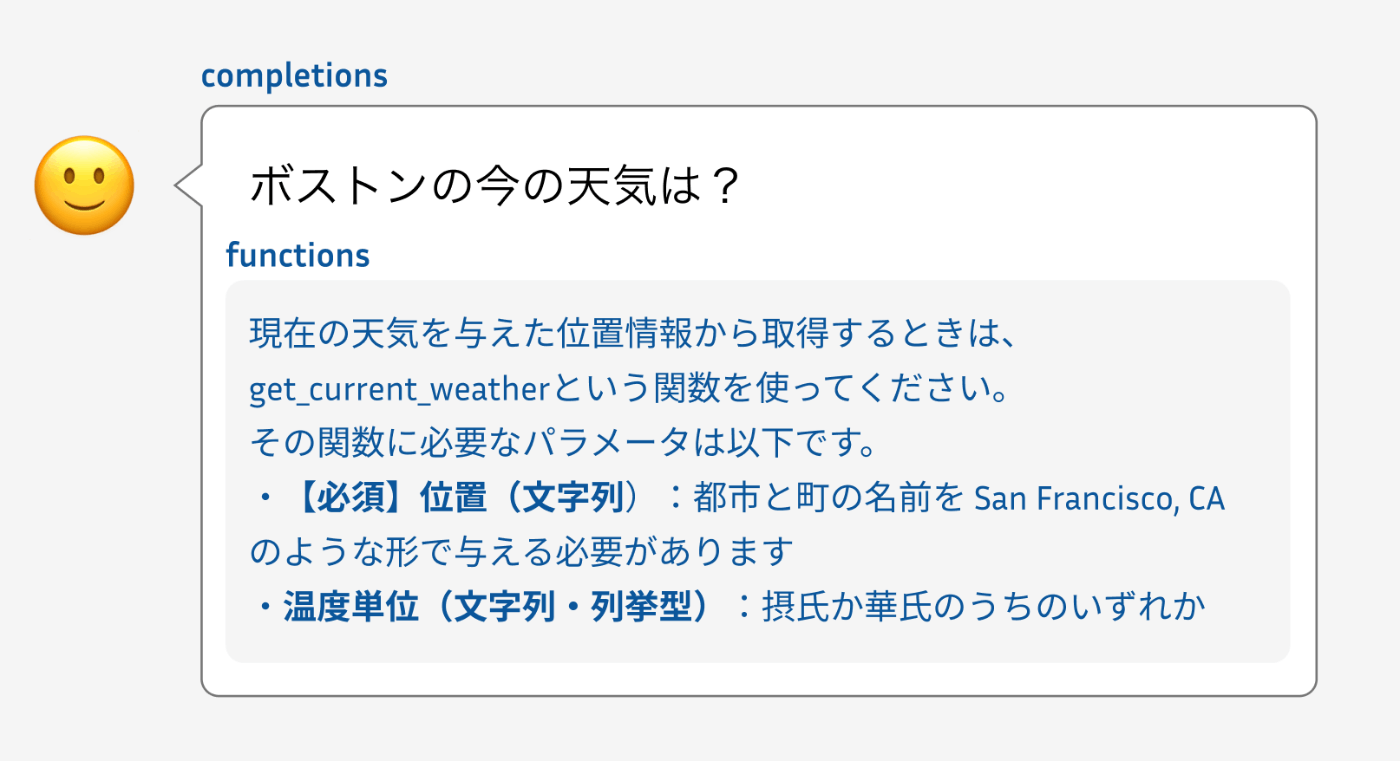Click the 'functions' heading label
The width and height of the screenshot is (1400, 761).
298,255
